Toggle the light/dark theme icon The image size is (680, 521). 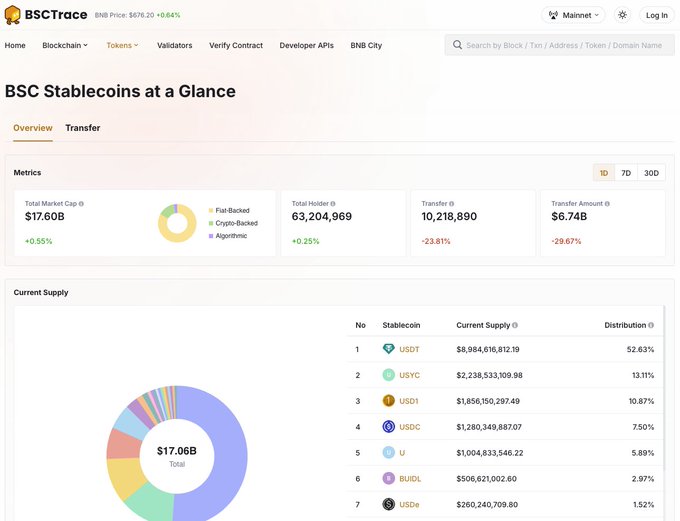(x=622, y=15)
